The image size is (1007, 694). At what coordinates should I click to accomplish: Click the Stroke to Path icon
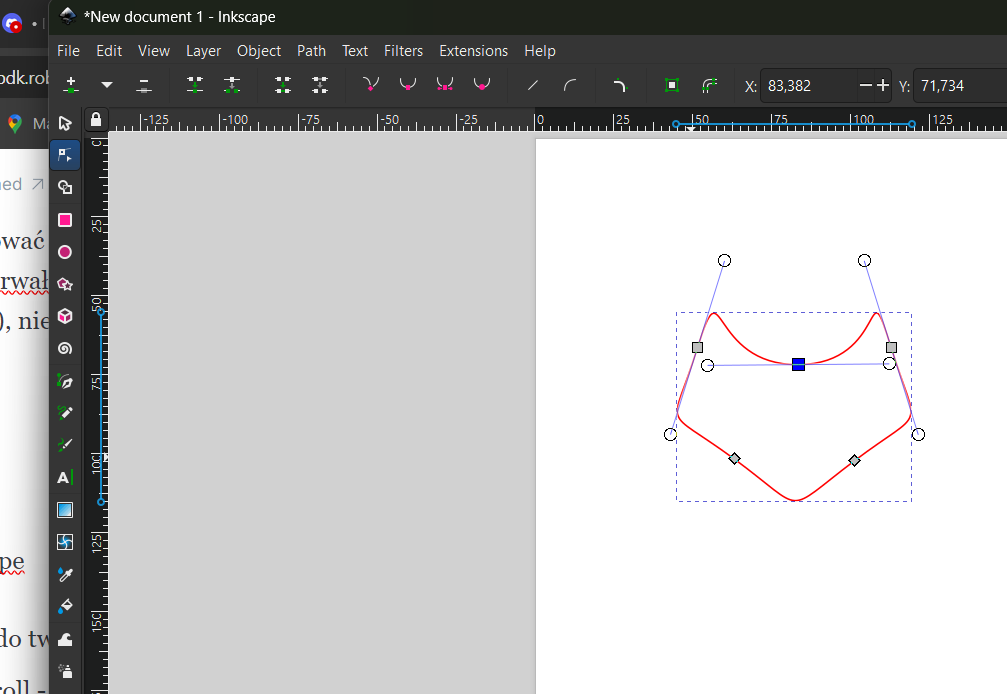[x=709, y=85]
